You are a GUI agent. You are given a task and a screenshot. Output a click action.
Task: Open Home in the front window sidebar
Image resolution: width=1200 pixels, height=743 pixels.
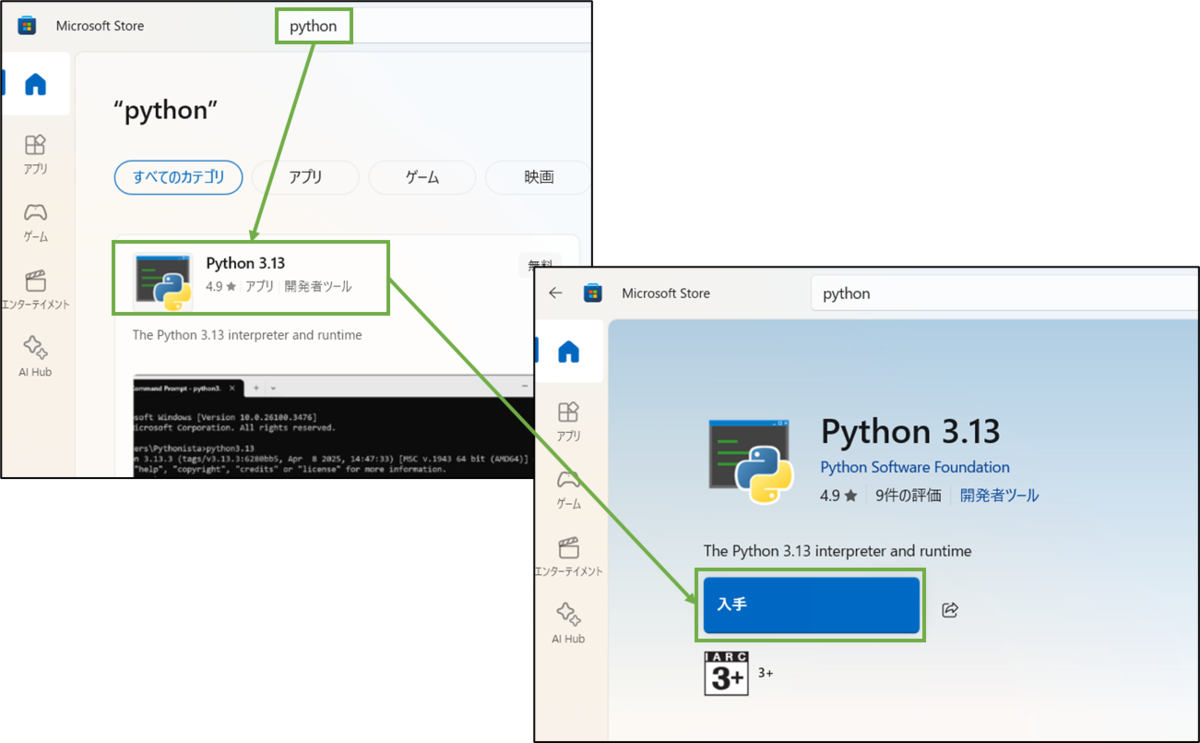[569, 351]
